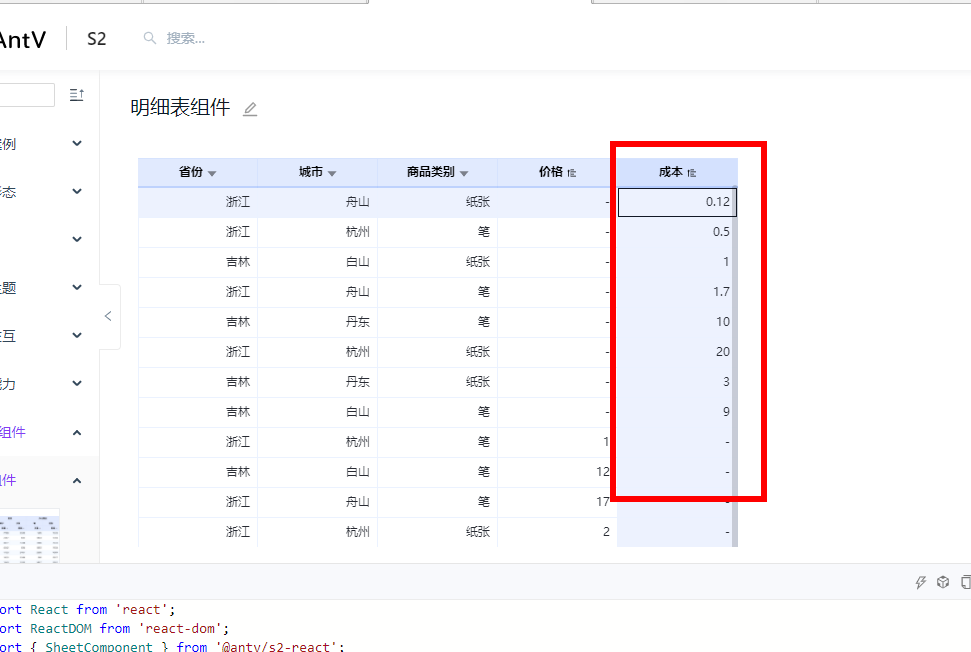
Task: Open the 城市 column filter dropdown
Action: coord(331,171)
